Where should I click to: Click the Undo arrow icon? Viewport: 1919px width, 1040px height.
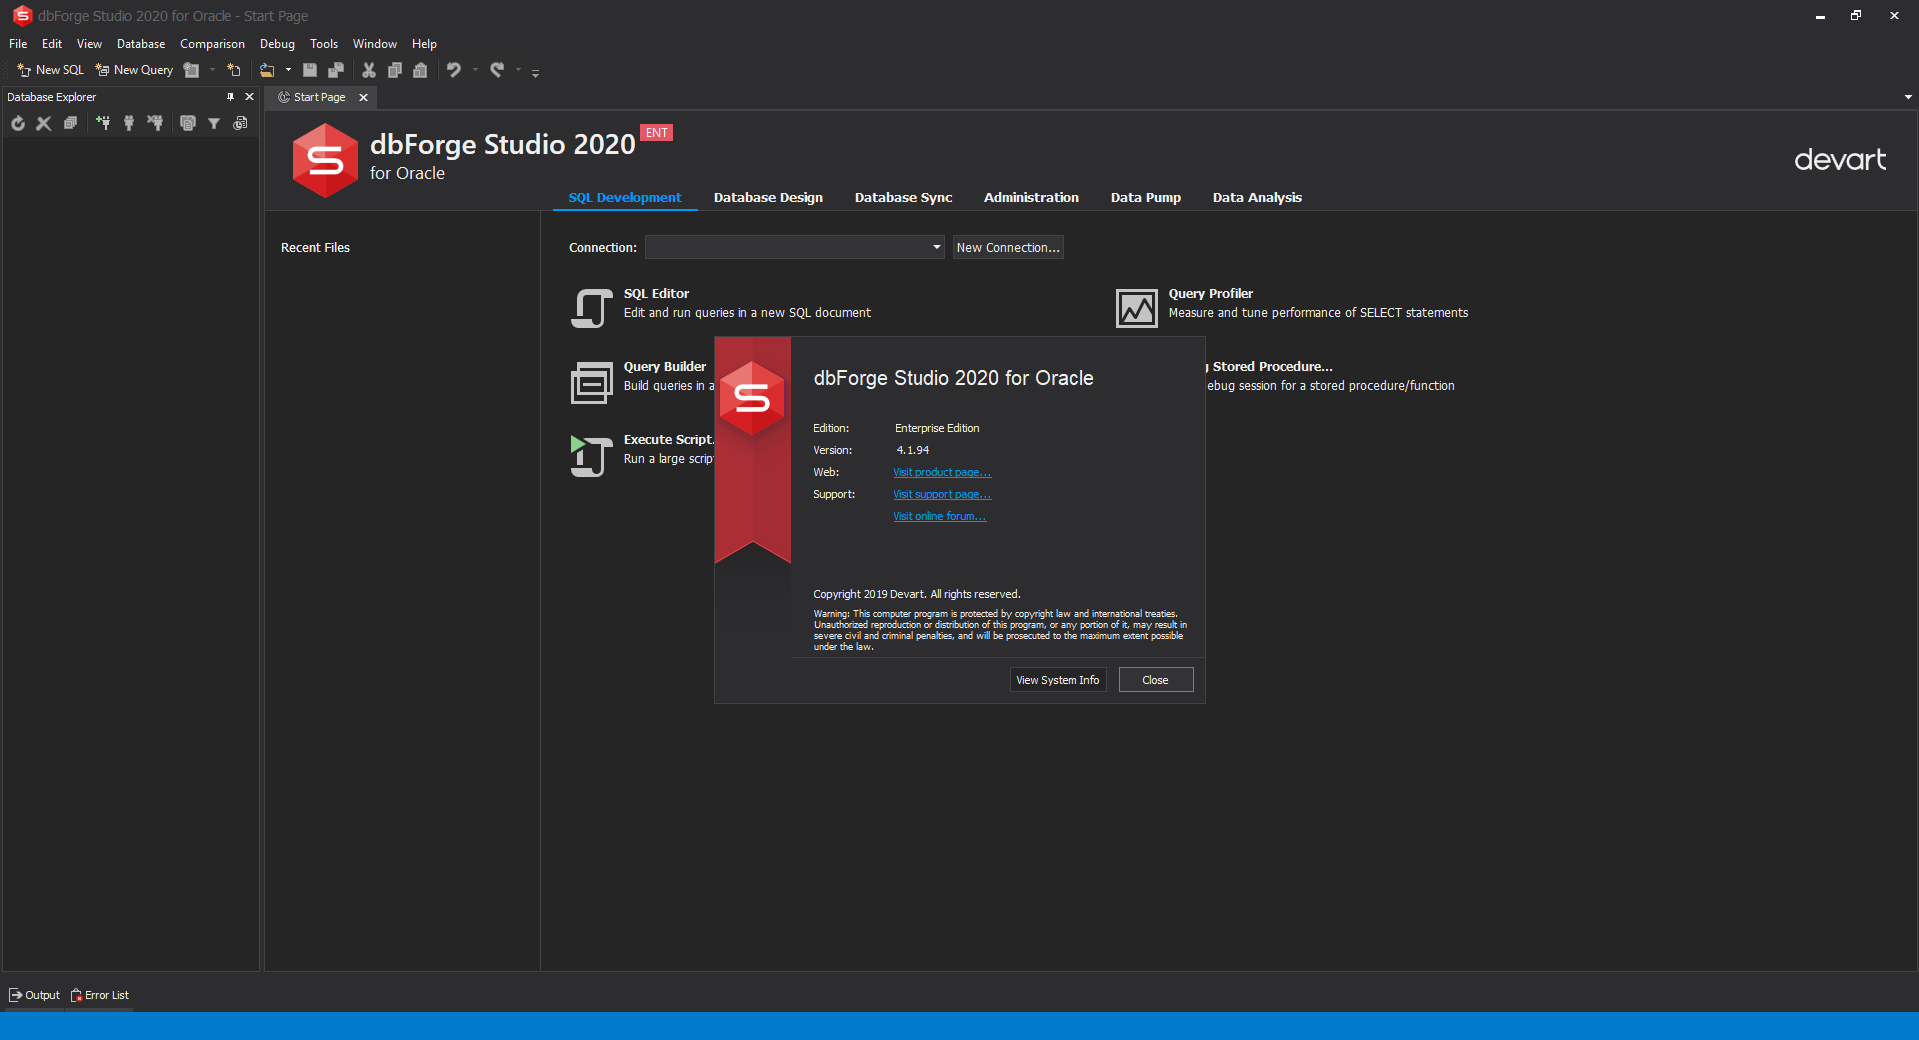point(454,70)
